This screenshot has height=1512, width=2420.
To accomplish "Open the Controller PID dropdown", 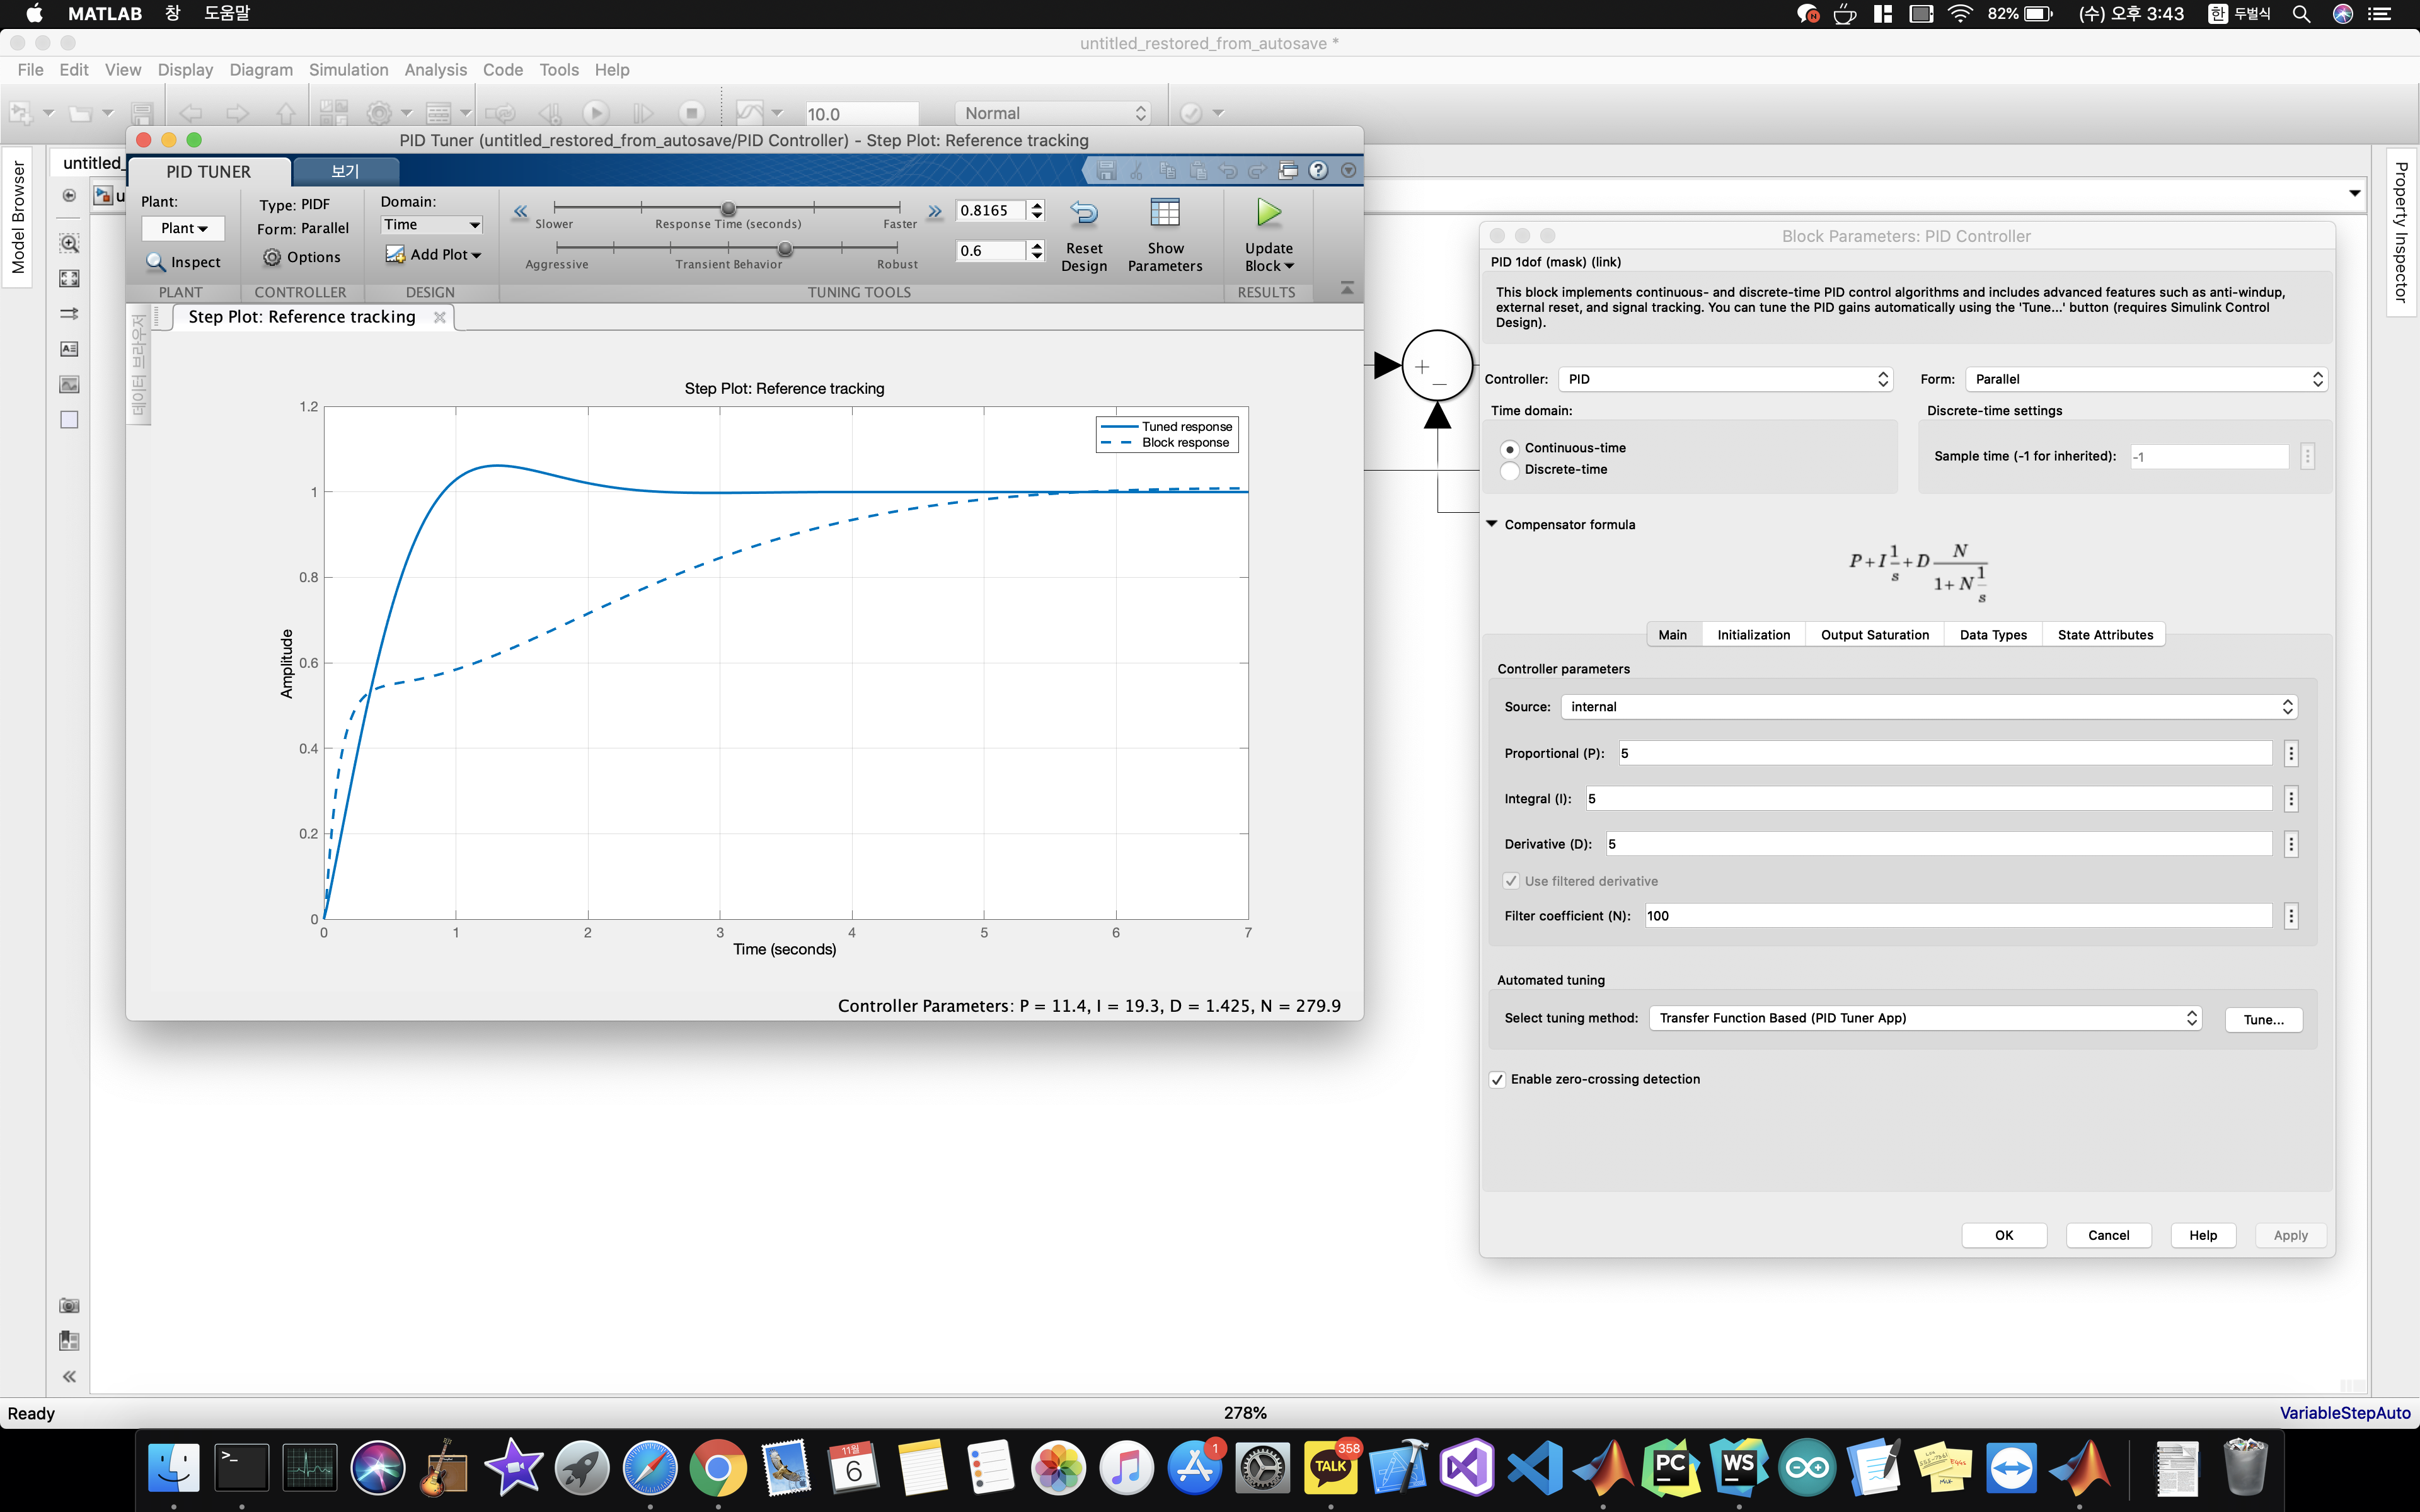I will (1726, 379).
